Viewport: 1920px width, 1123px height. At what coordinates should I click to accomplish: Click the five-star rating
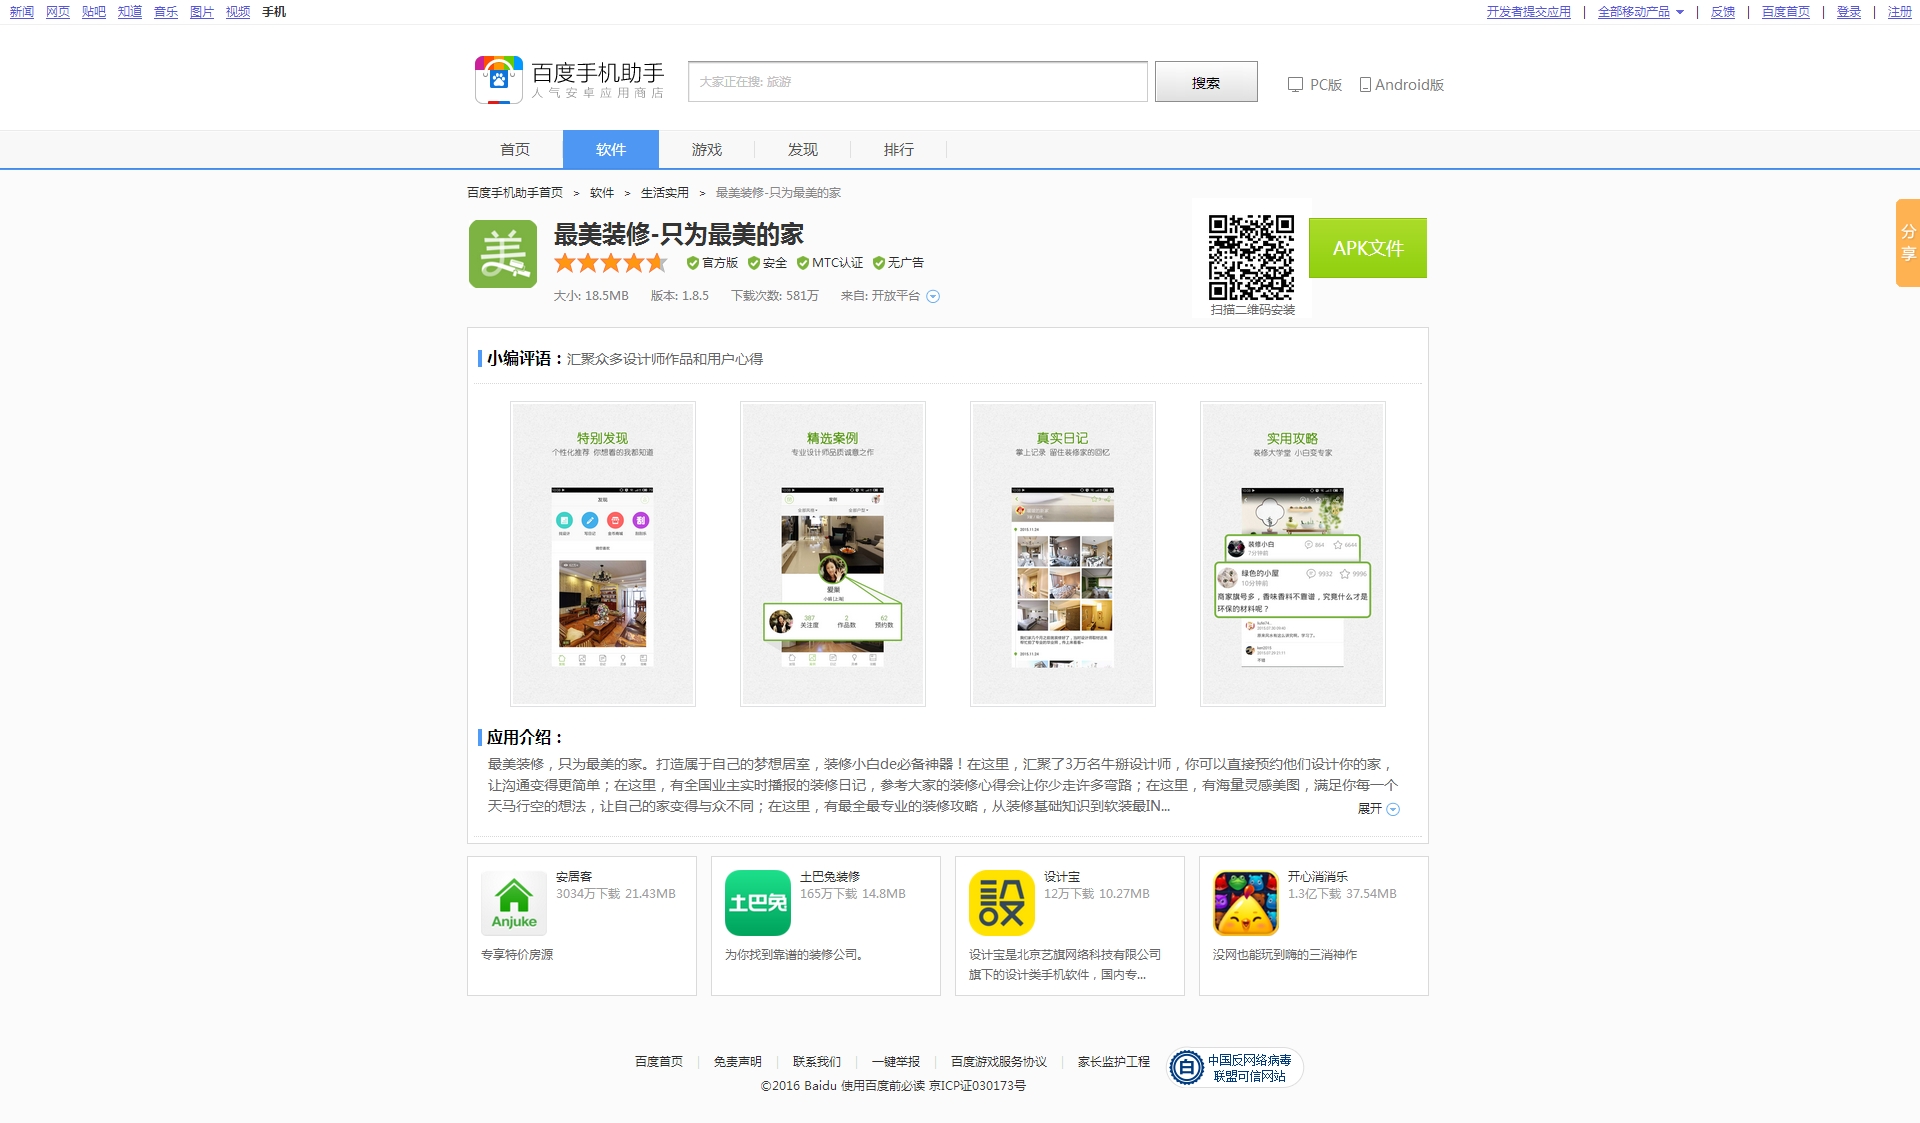[x=611, y=263]
